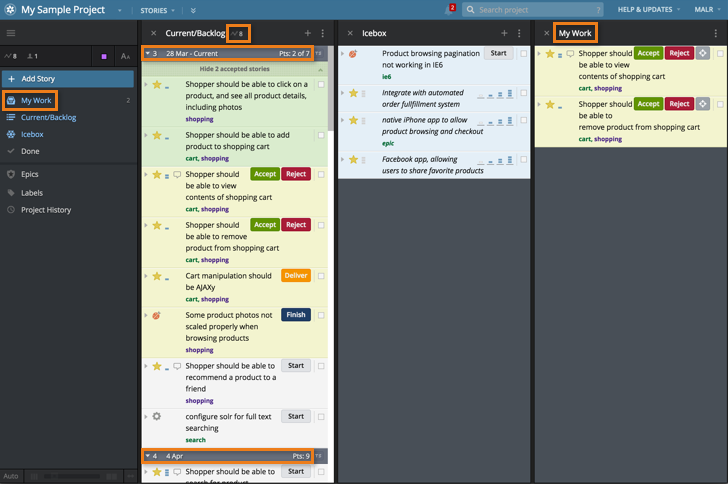
Task: Finish the product photos not scaled story
Action: click(296, 315)
